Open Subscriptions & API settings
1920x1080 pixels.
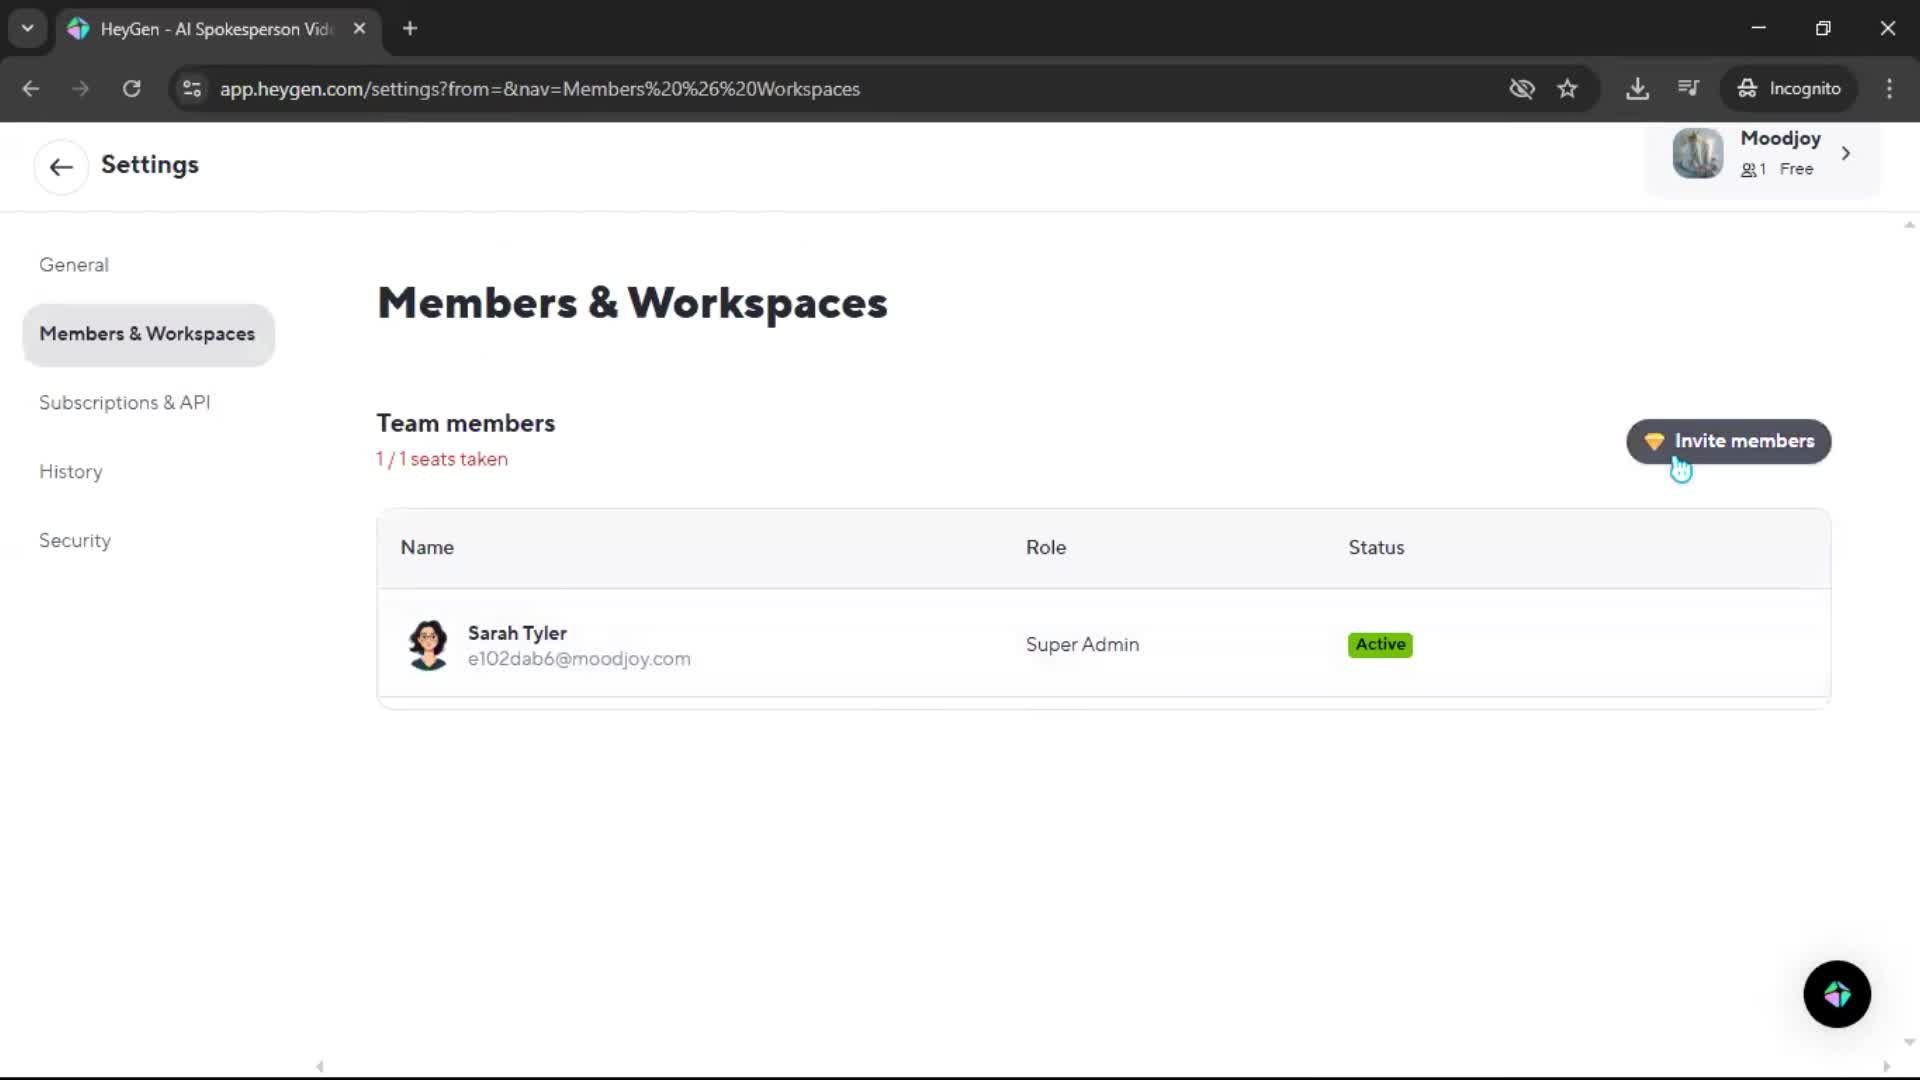coord(125,403)
